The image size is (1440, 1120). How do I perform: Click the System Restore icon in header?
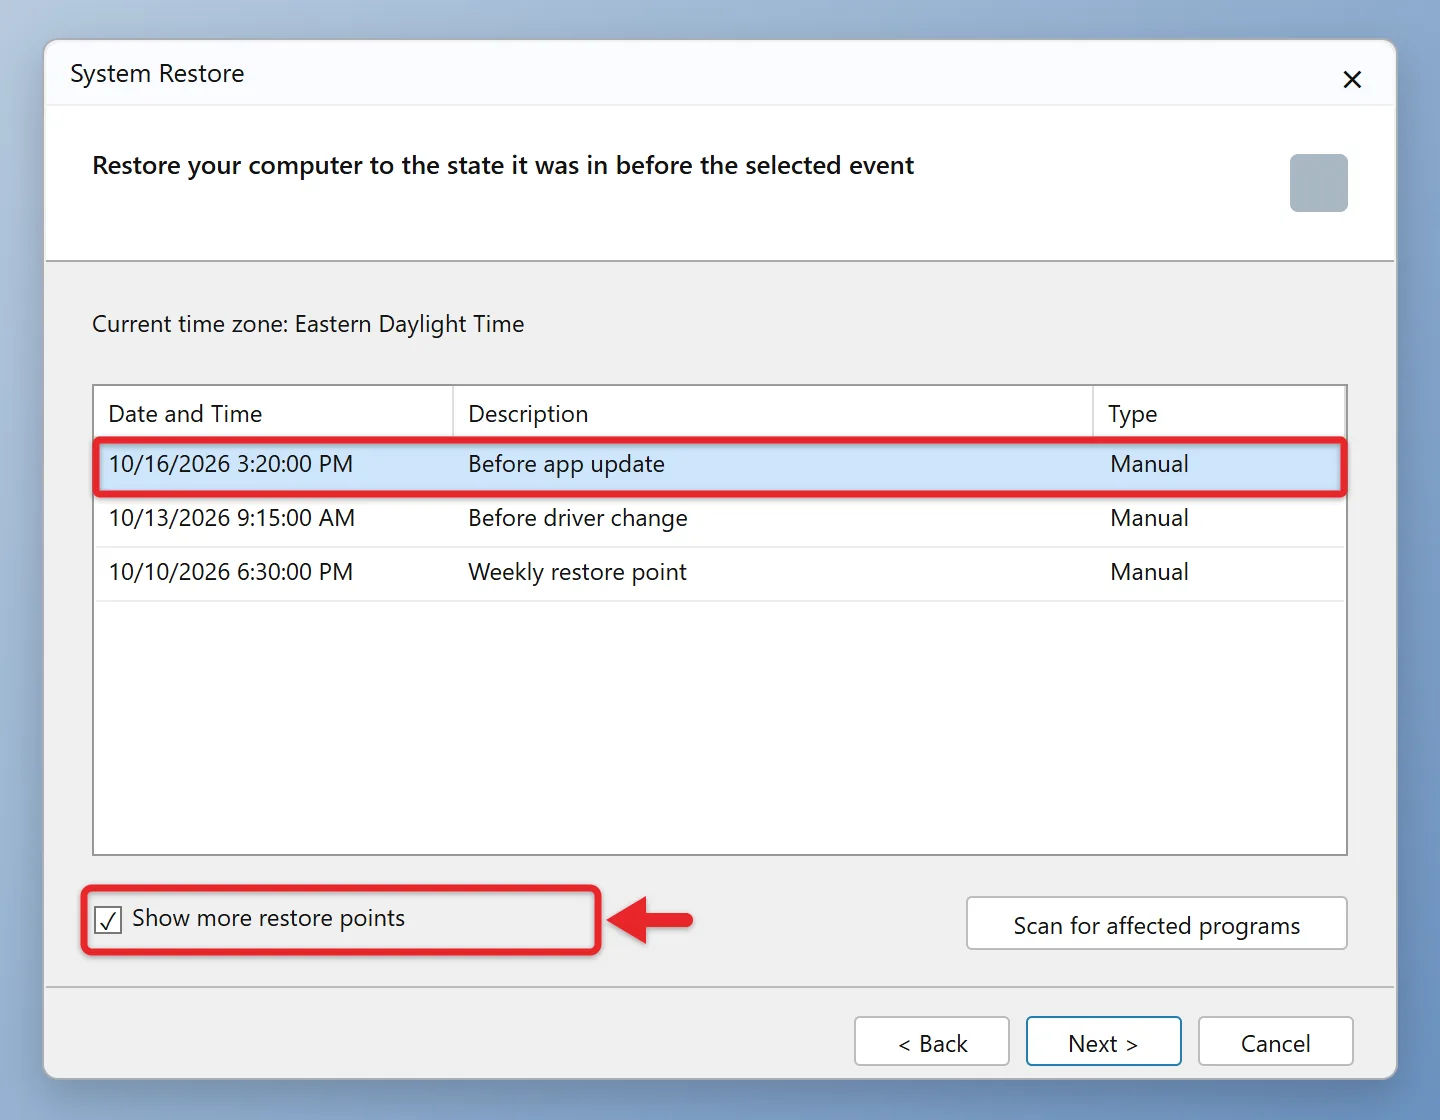[x=1318, y=183]
